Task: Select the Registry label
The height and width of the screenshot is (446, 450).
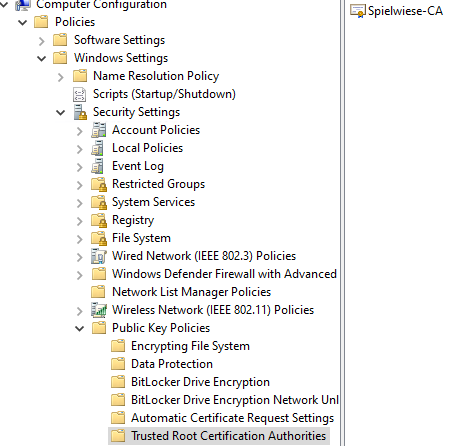Action: (x=133, y=220)
